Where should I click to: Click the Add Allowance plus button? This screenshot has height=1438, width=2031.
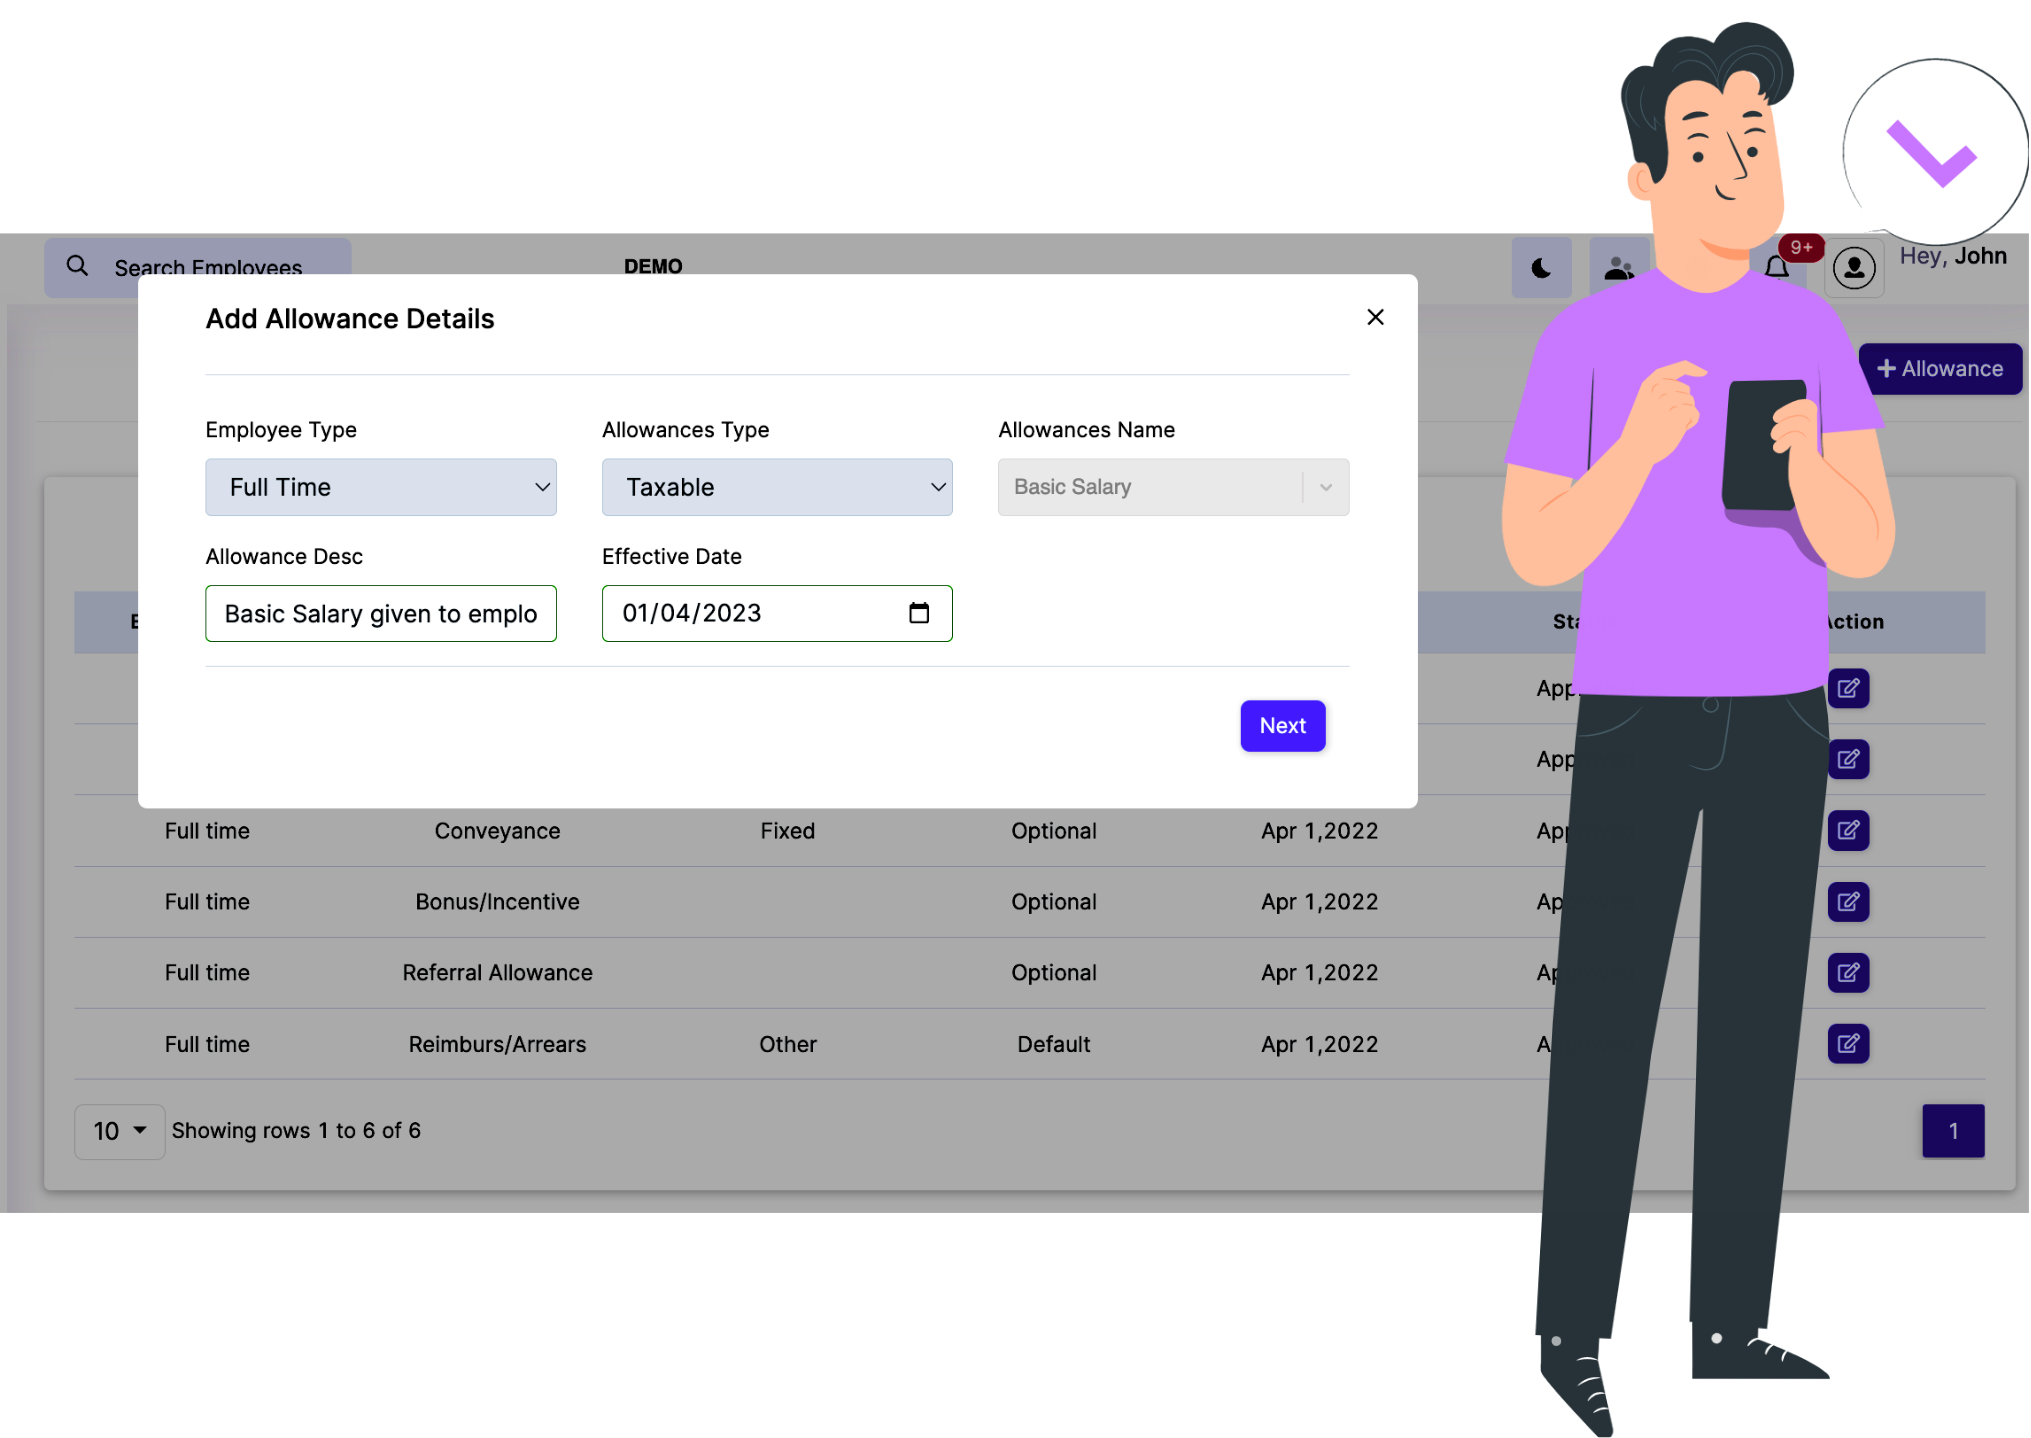pos(1938,369)
